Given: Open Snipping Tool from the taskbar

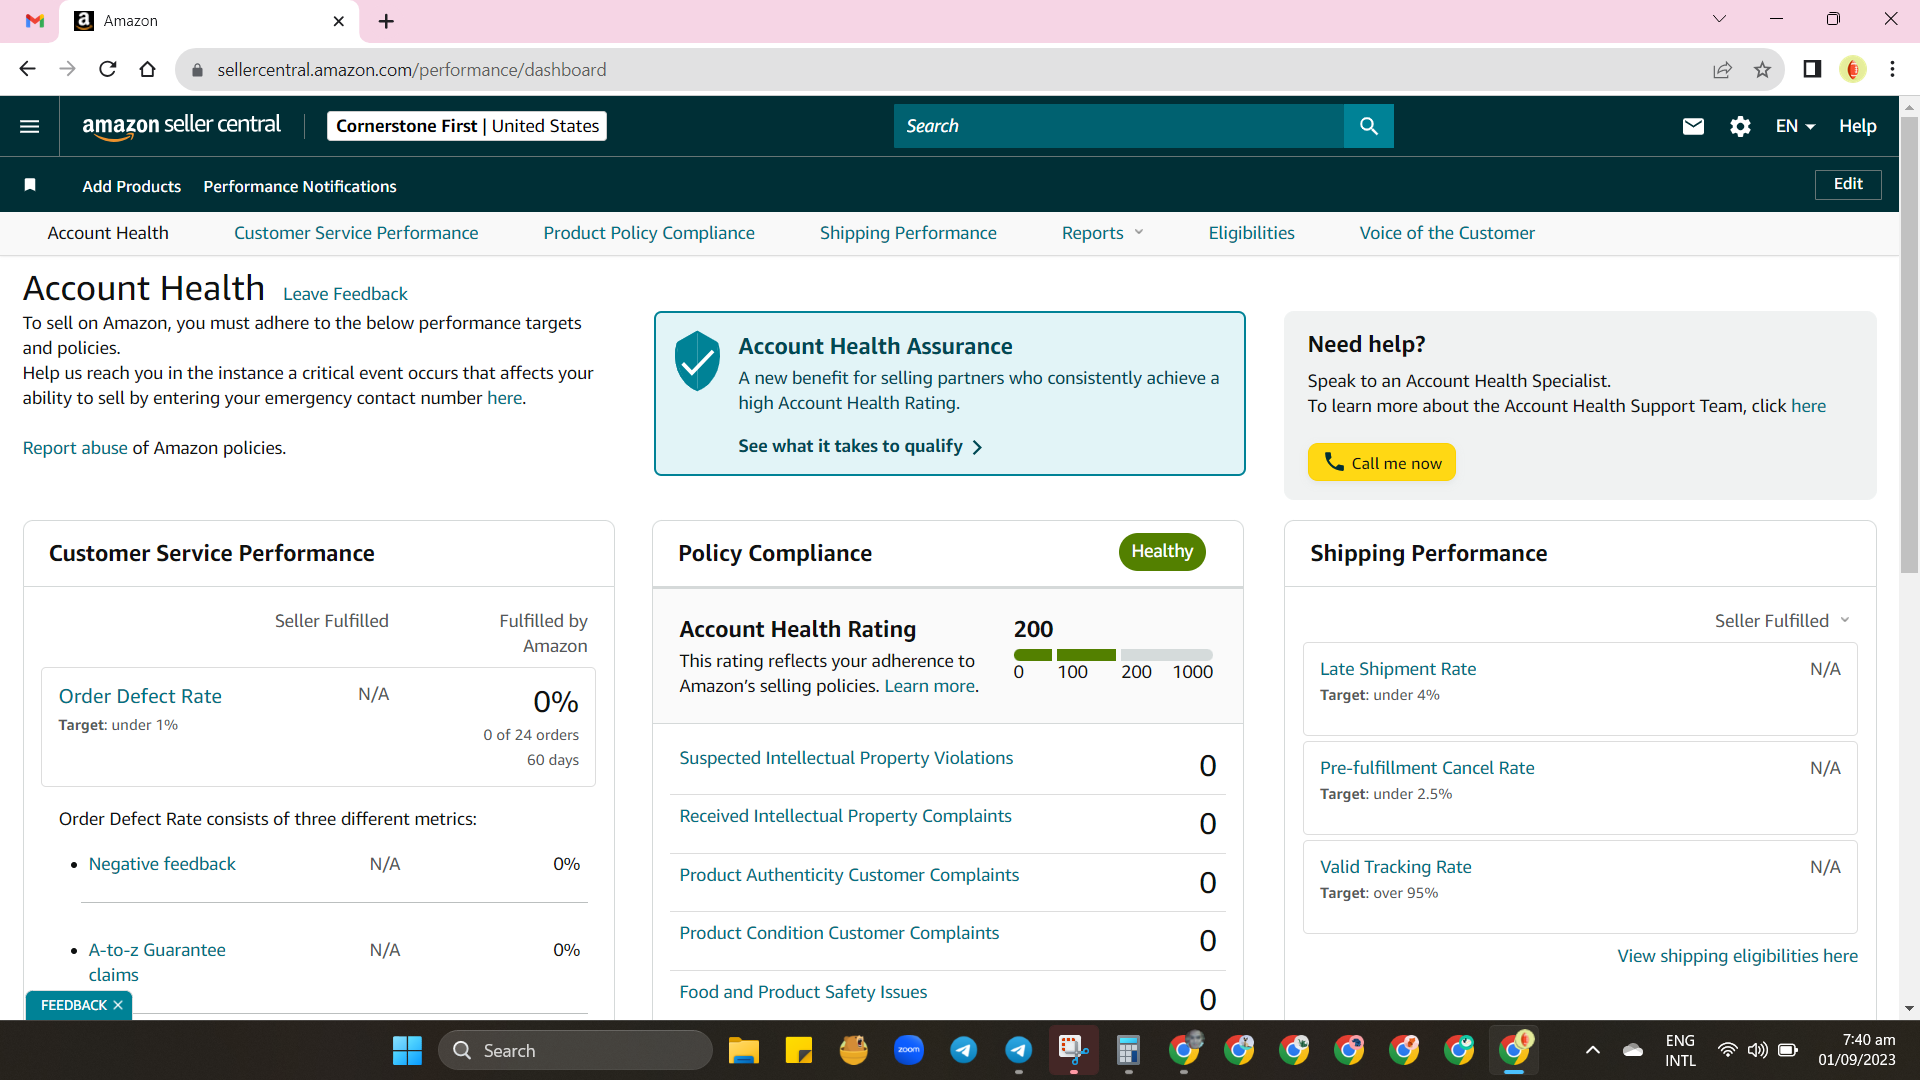Looking at the screenshot, I should click(1073, 1050).
